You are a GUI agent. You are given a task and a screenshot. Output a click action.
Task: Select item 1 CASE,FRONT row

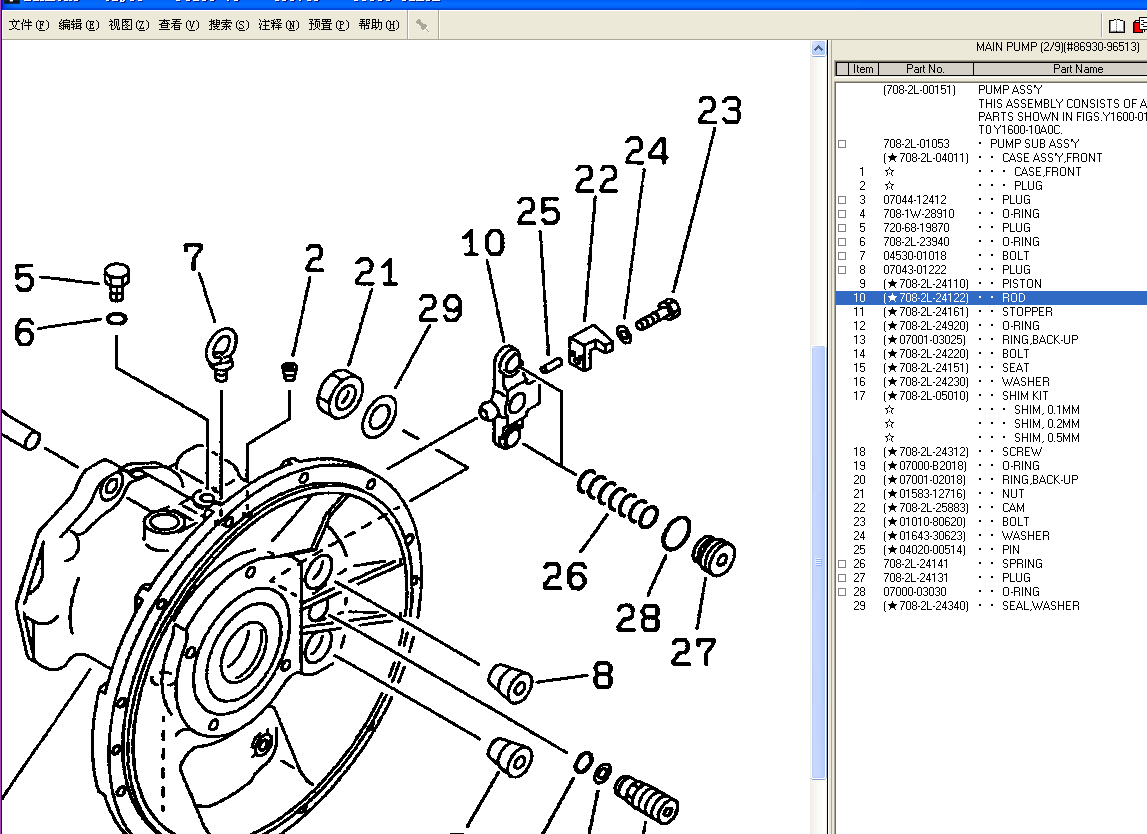coord(991,172)
